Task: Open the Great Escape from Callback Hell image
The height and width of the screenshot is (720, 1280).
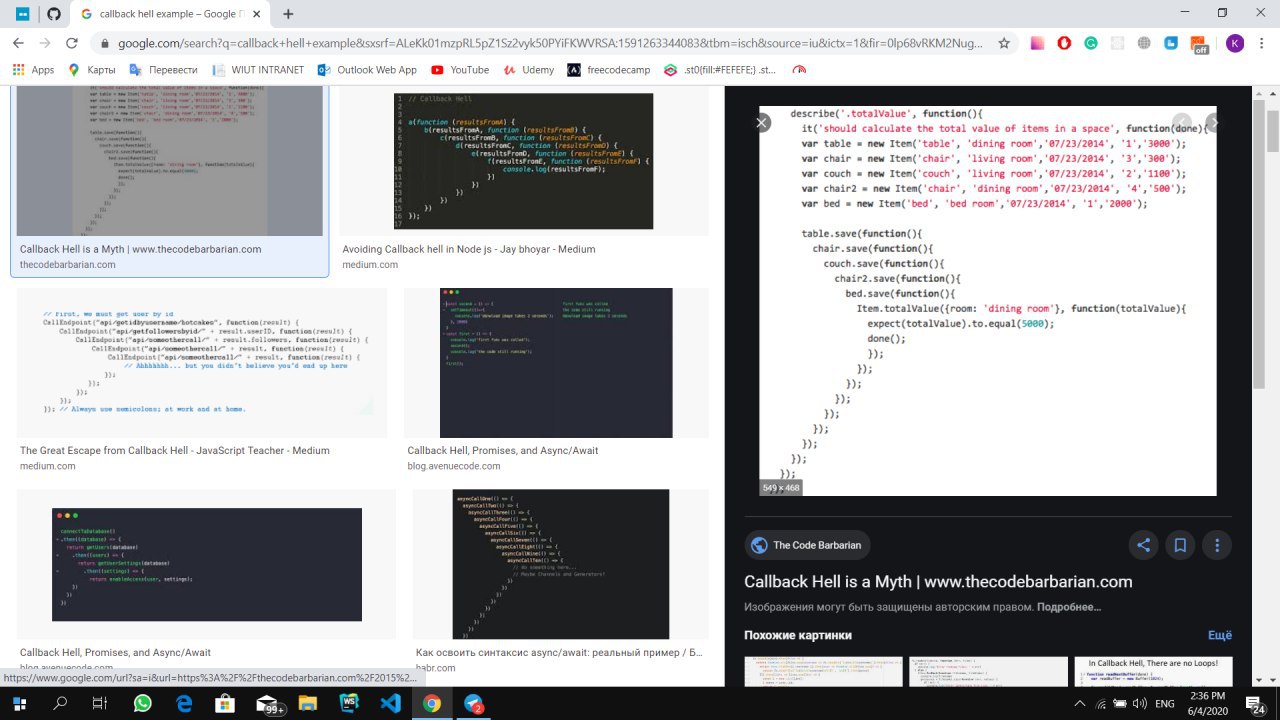Action: click(202, 362)
